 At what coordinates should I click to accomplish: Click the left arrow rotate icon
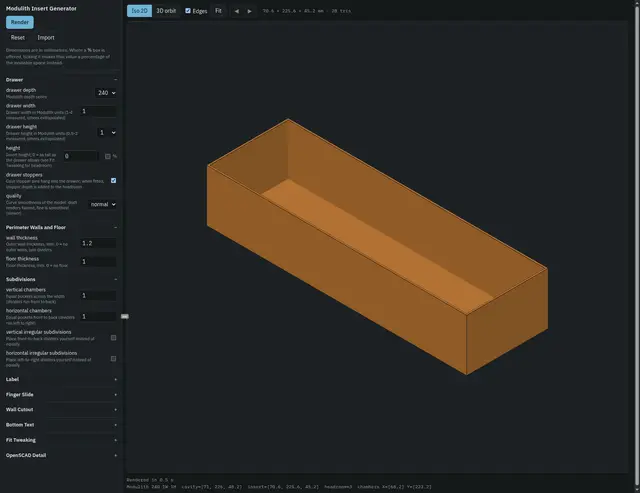(237, 11)
